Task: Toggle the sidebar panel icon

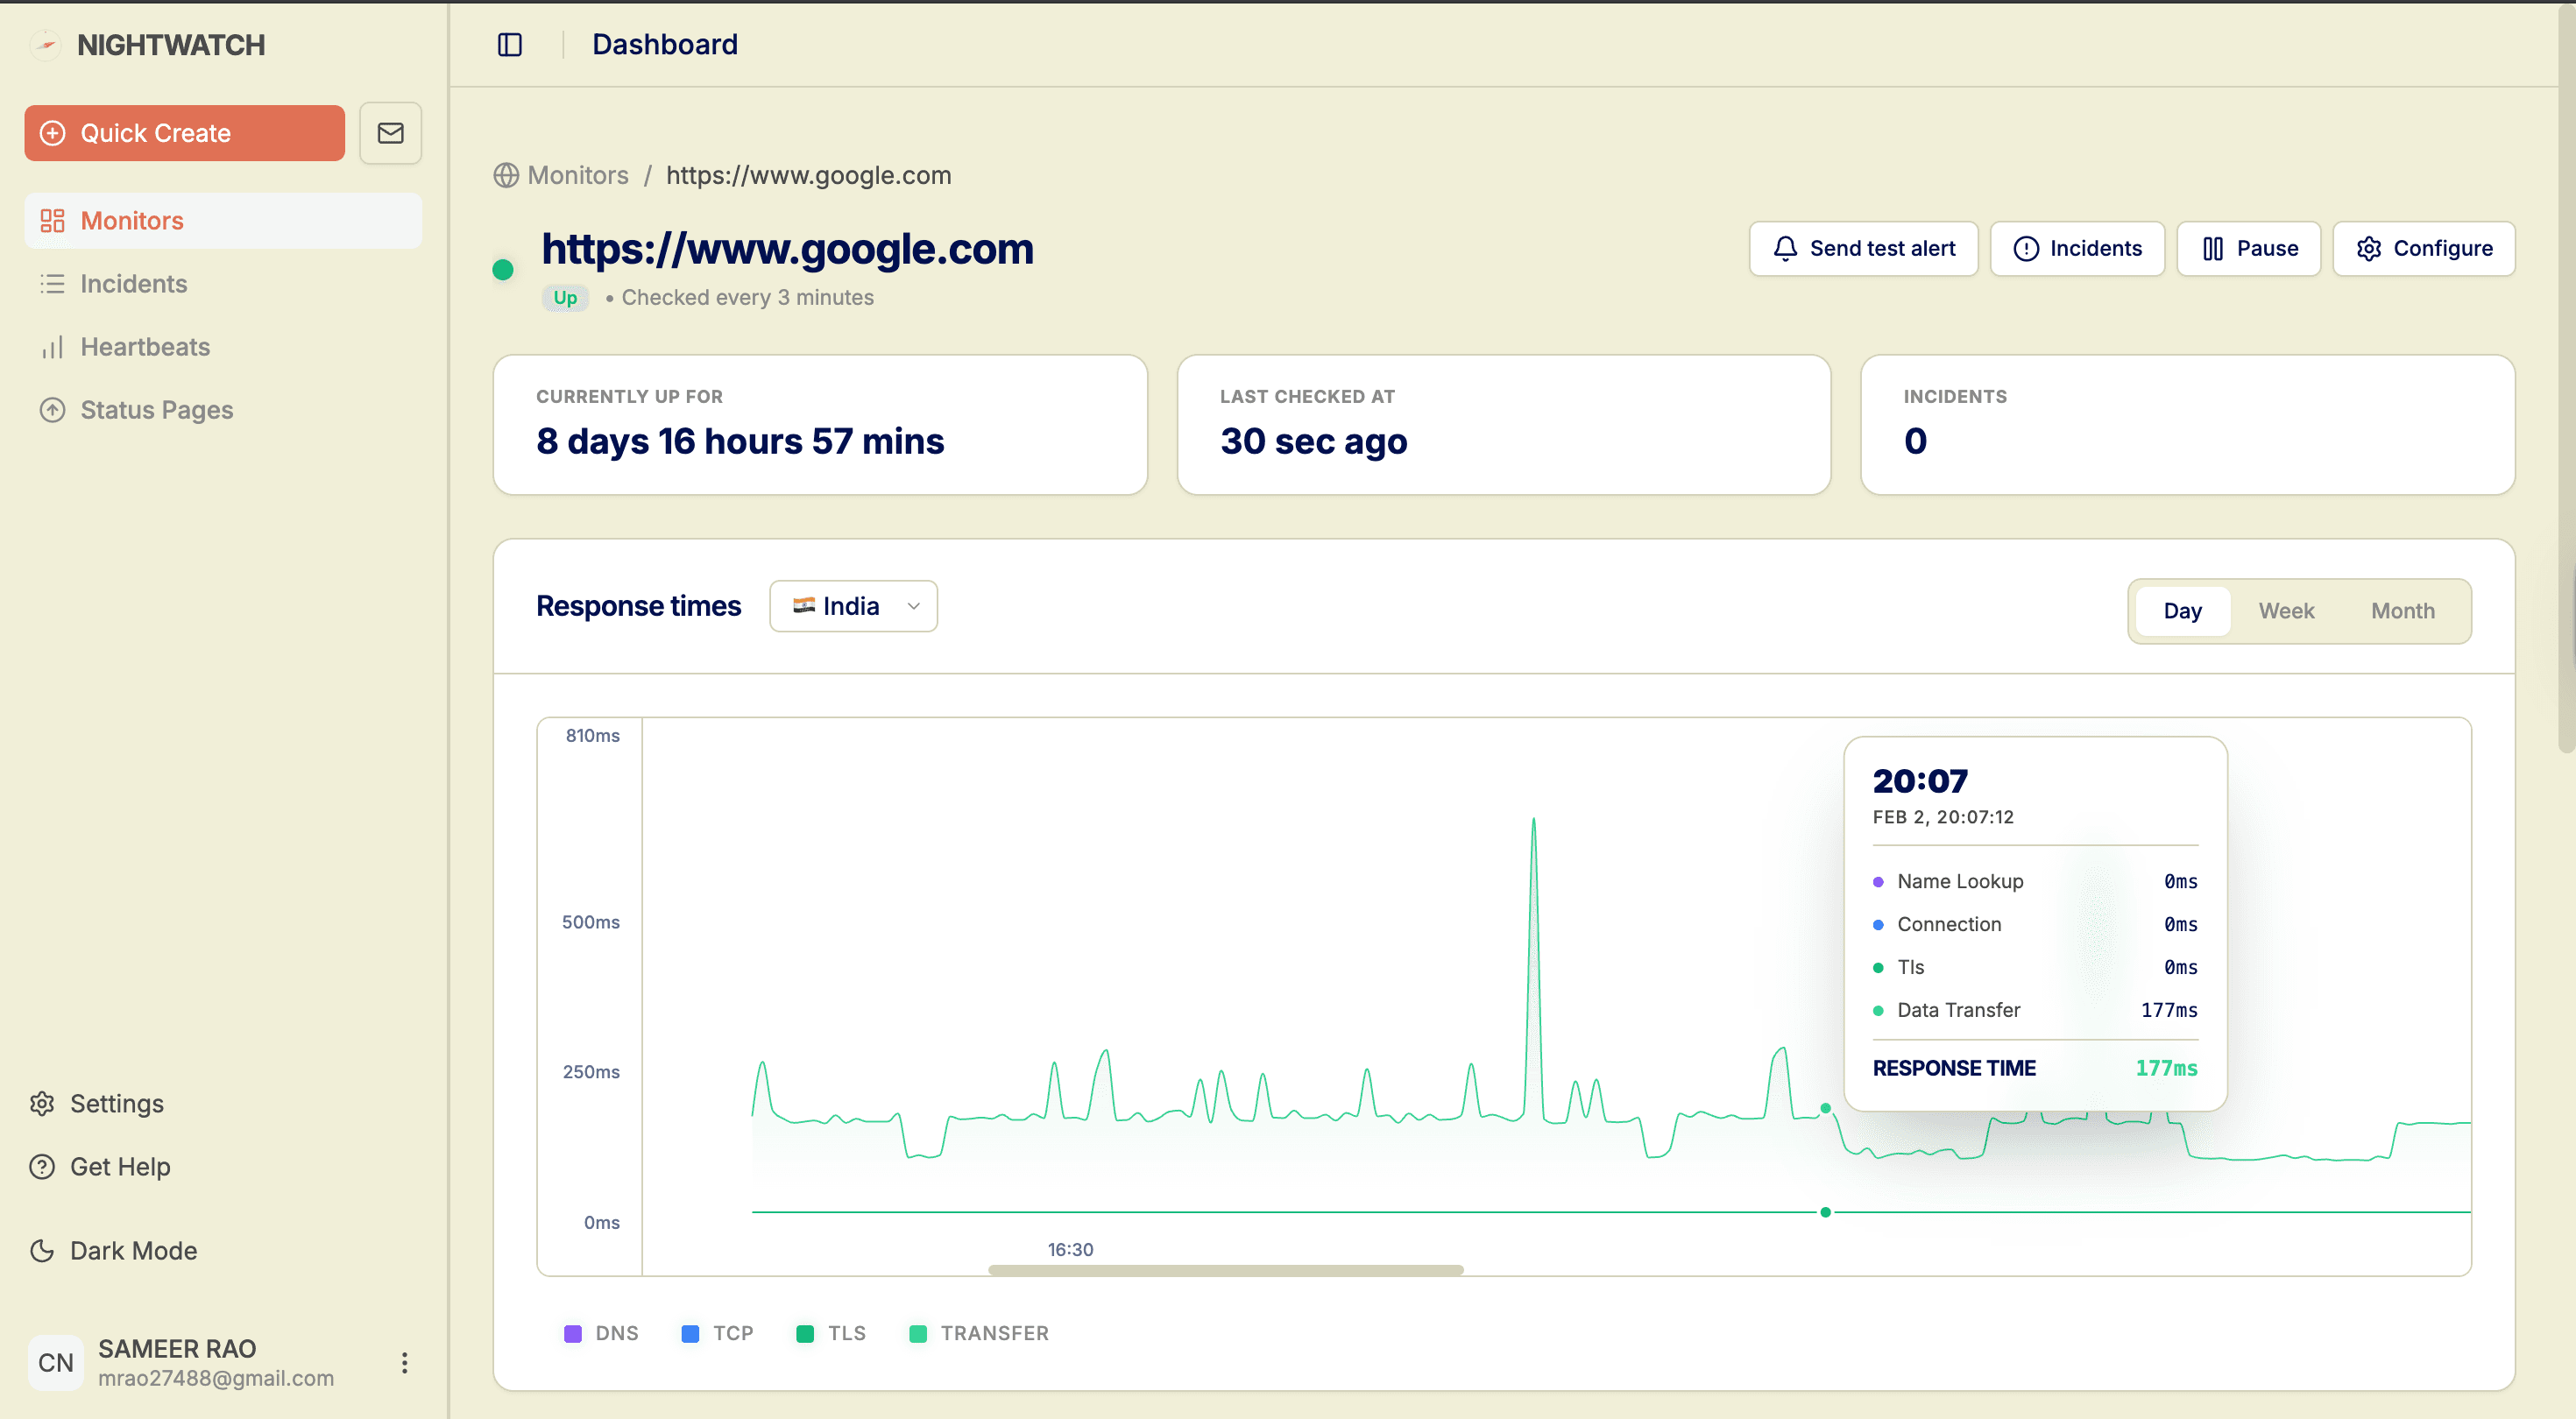Action: [510, 45]
